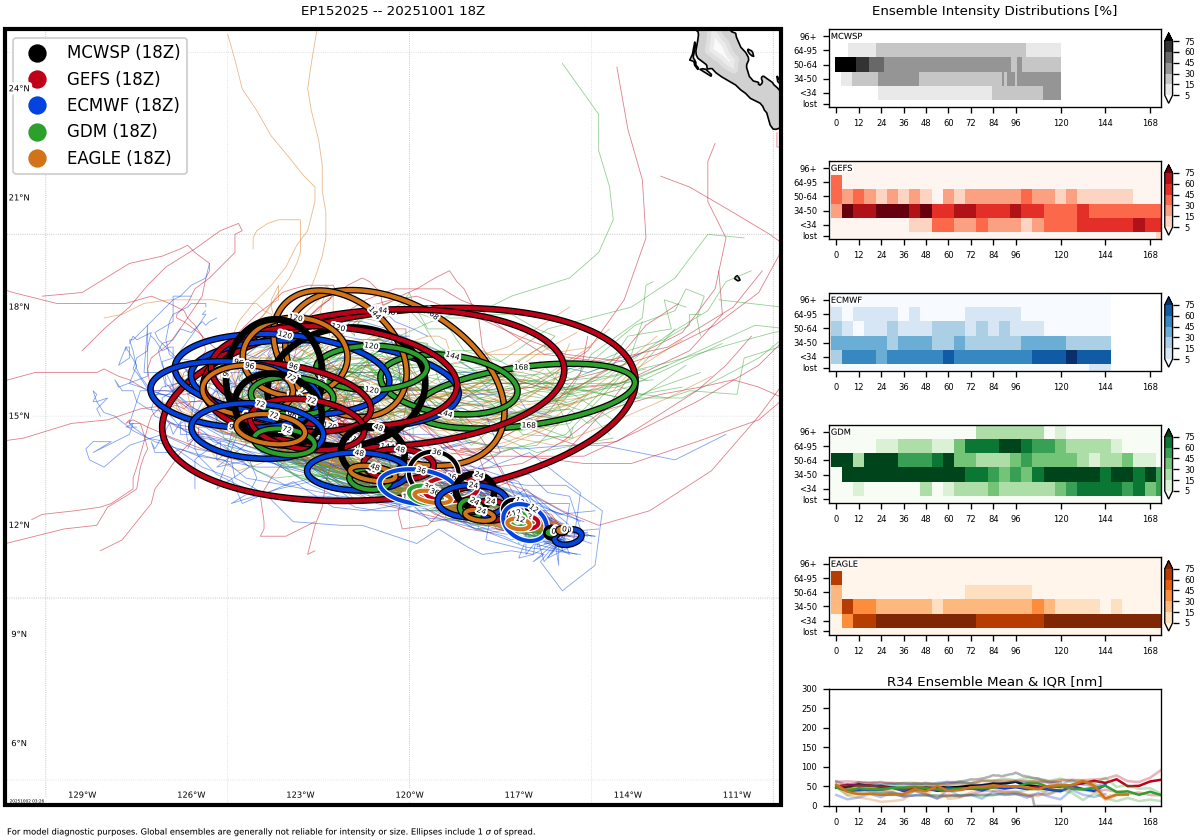1200x840 pixels.
Task: Click the 120°W longitude label
Action: click(x=409, y=795)
